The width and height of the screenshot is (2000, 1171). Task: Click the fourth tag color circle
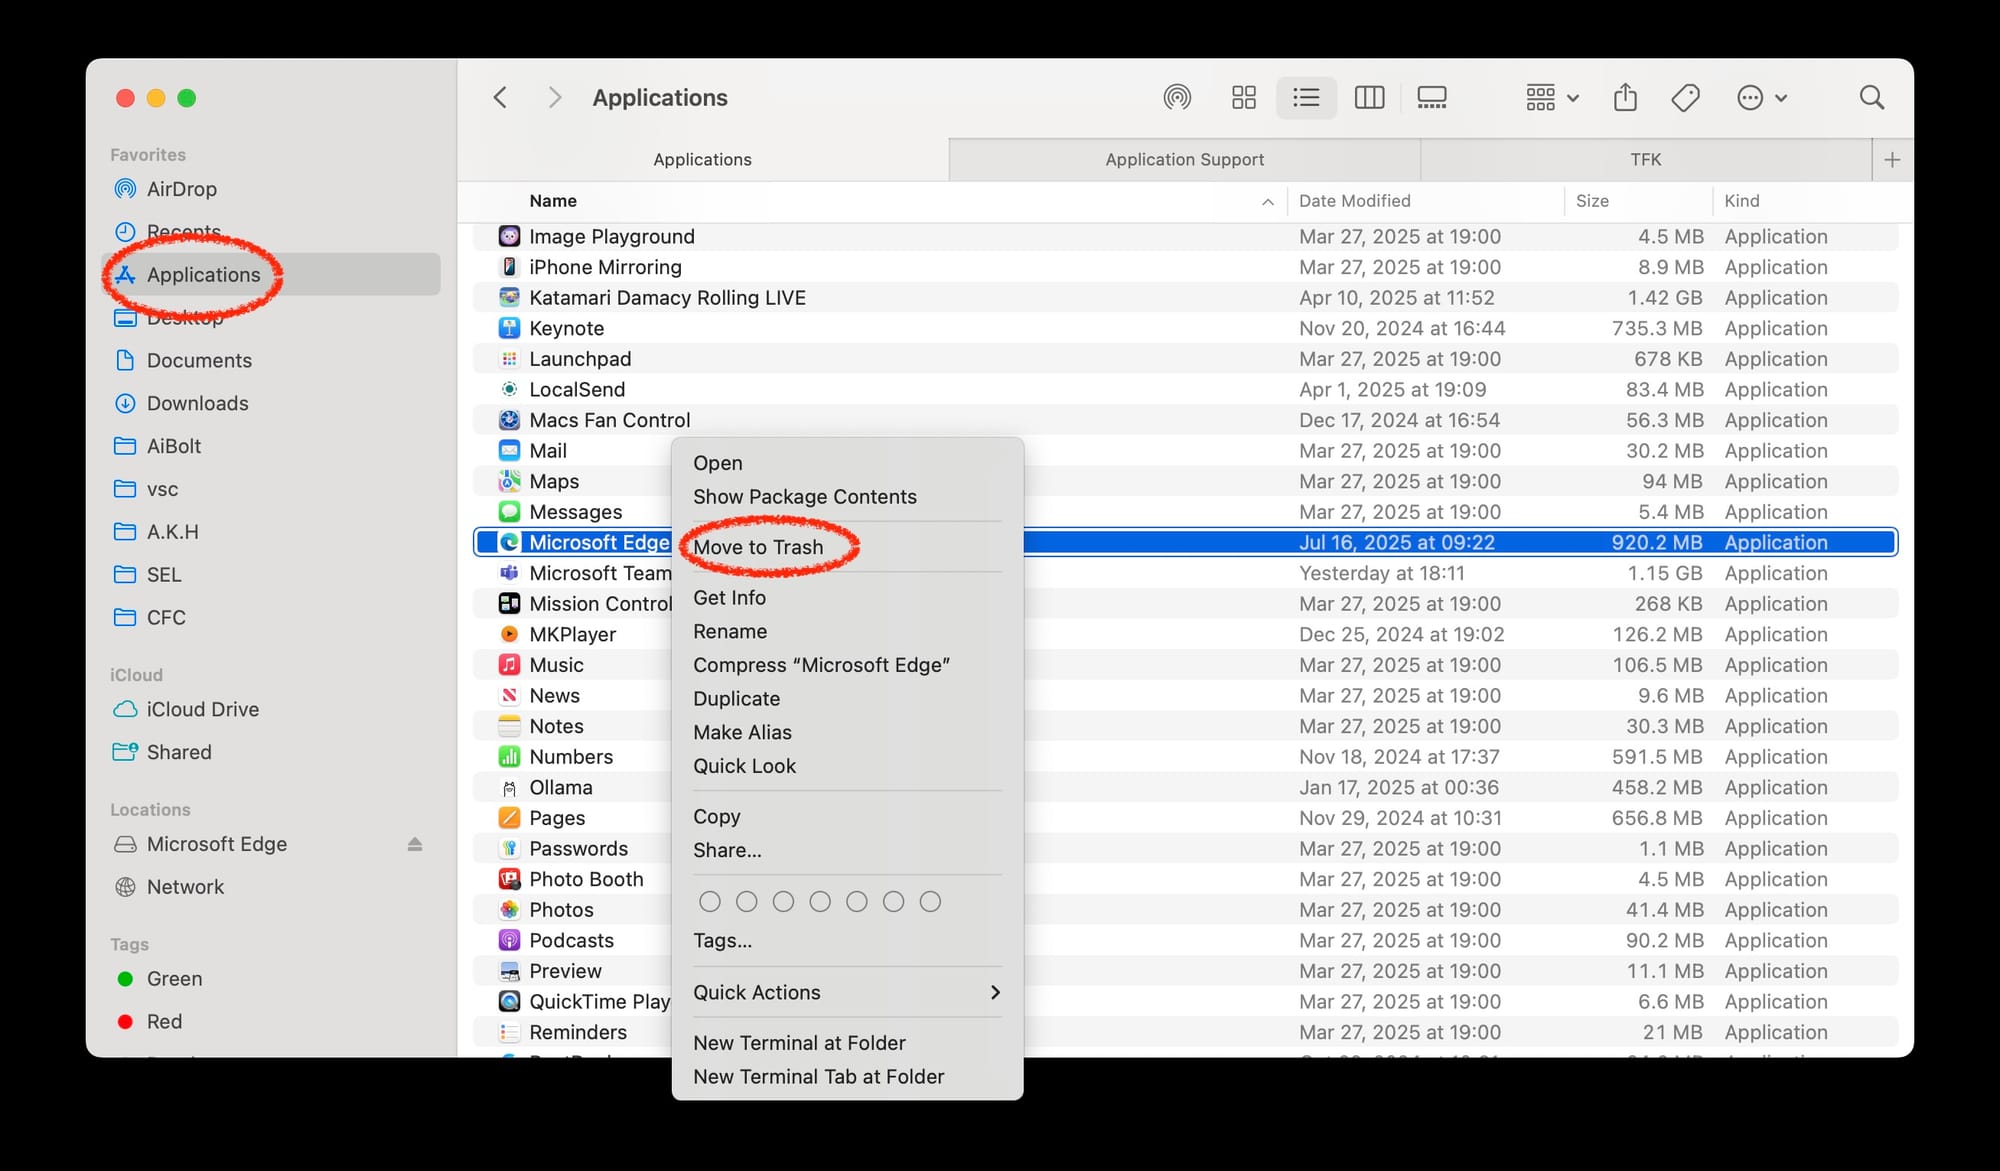click(820, 902)
